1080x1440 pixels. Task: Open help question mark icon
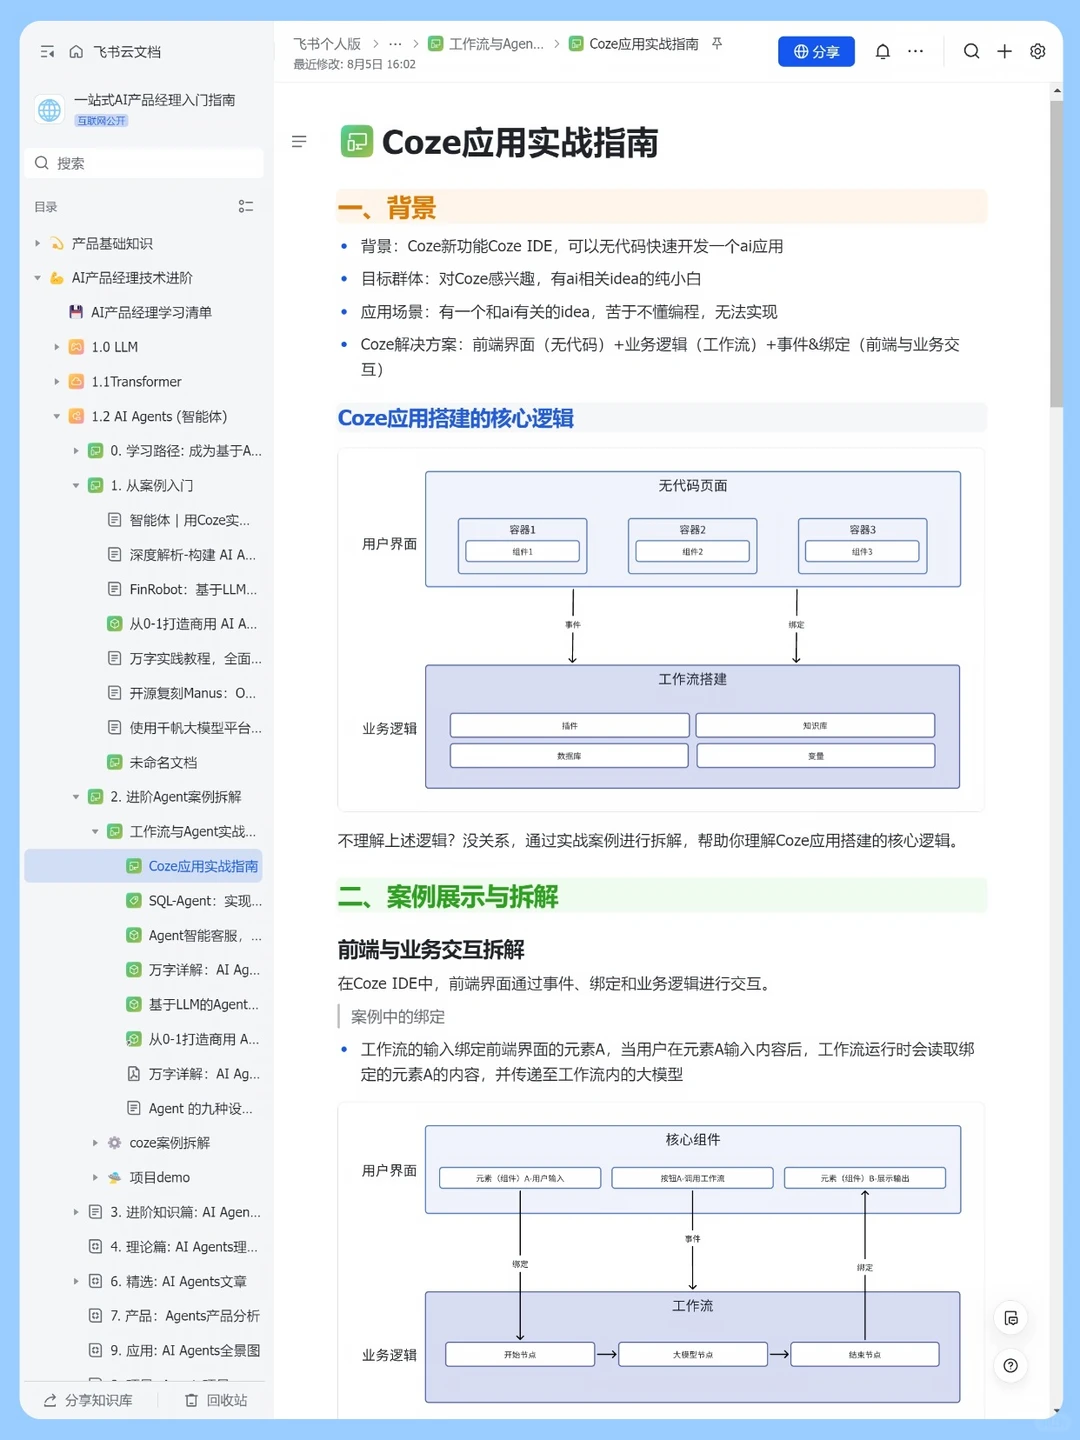pos(1011,1366)
